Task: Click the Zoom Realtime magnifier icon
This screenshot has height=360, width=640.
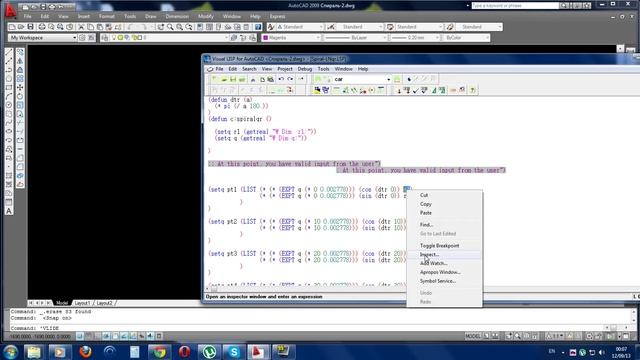Action: 170,27
